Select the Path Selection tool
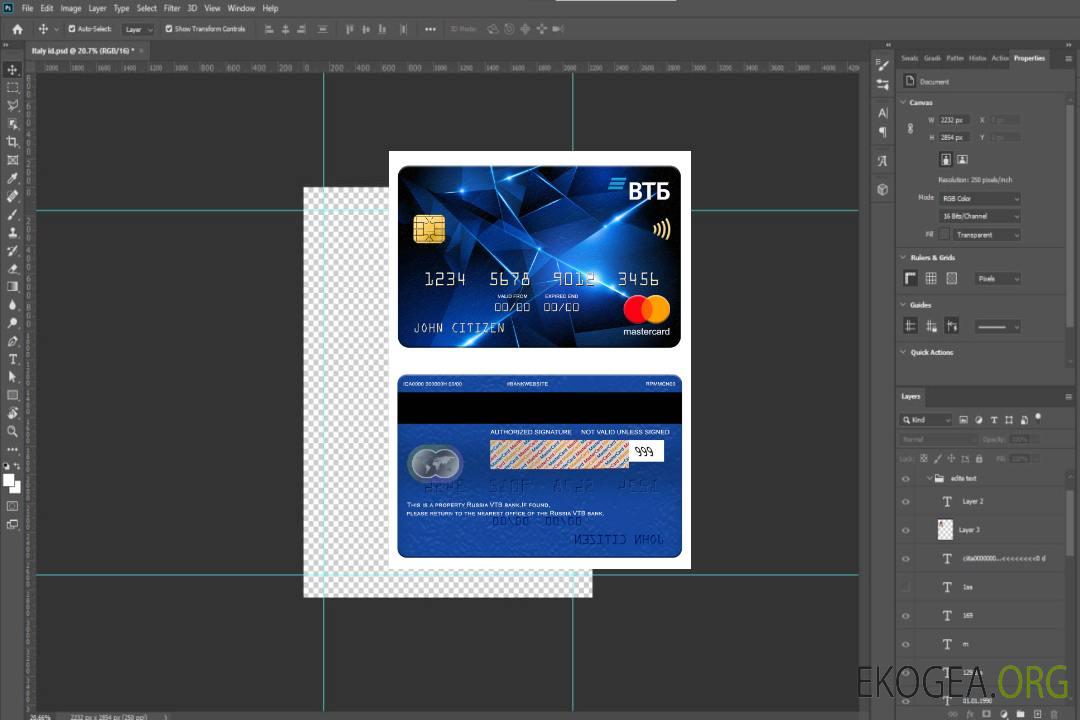Image resolution: width=1080 pixels, height=720 pixels. point(12,377)
